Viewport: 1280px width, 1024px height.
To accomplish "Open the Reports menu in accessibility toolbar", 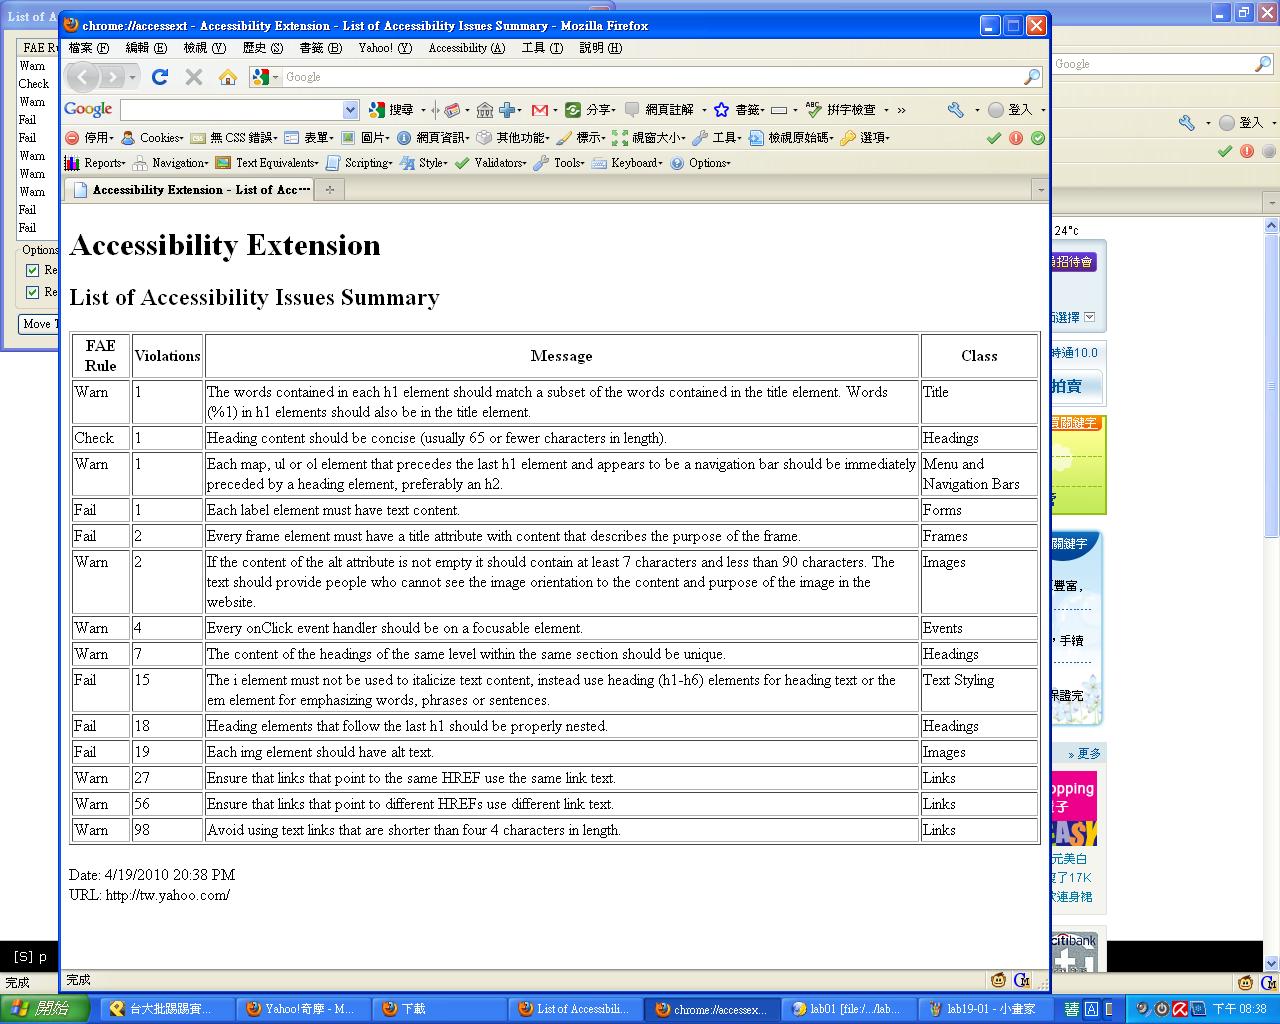I will point(95,163).
